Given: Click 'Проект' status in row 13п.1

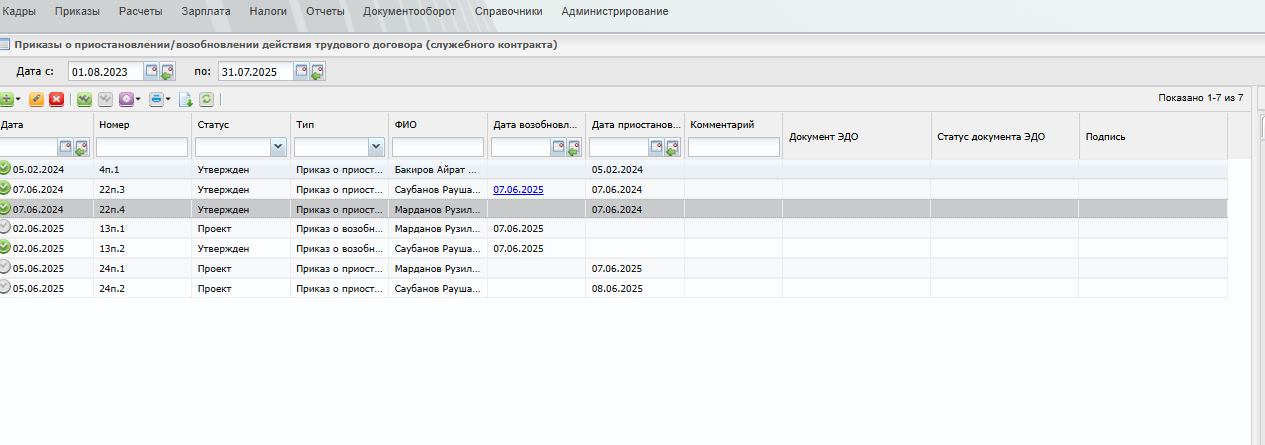Looking at the screenshot, I should (x=214, y=229).
